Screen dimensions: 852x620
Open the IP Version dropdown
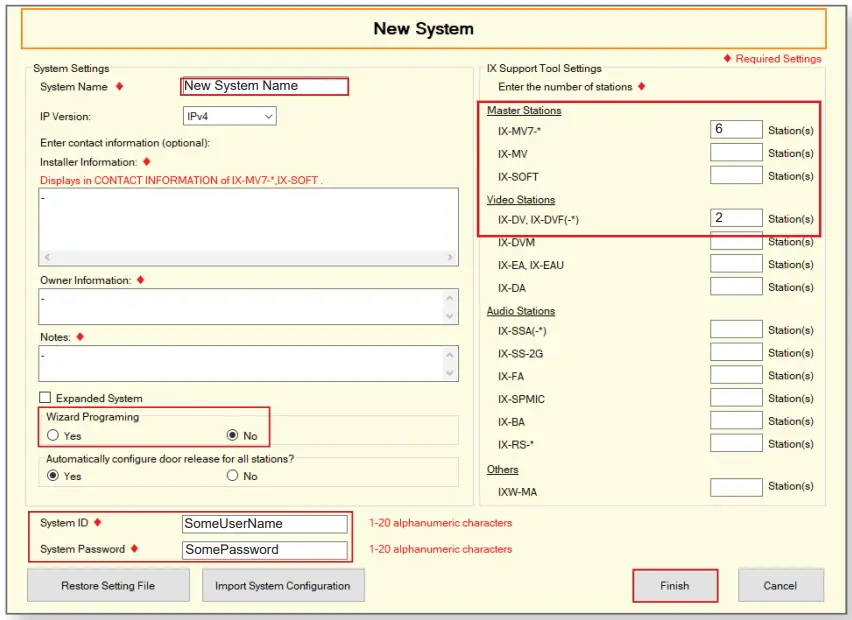229,117
